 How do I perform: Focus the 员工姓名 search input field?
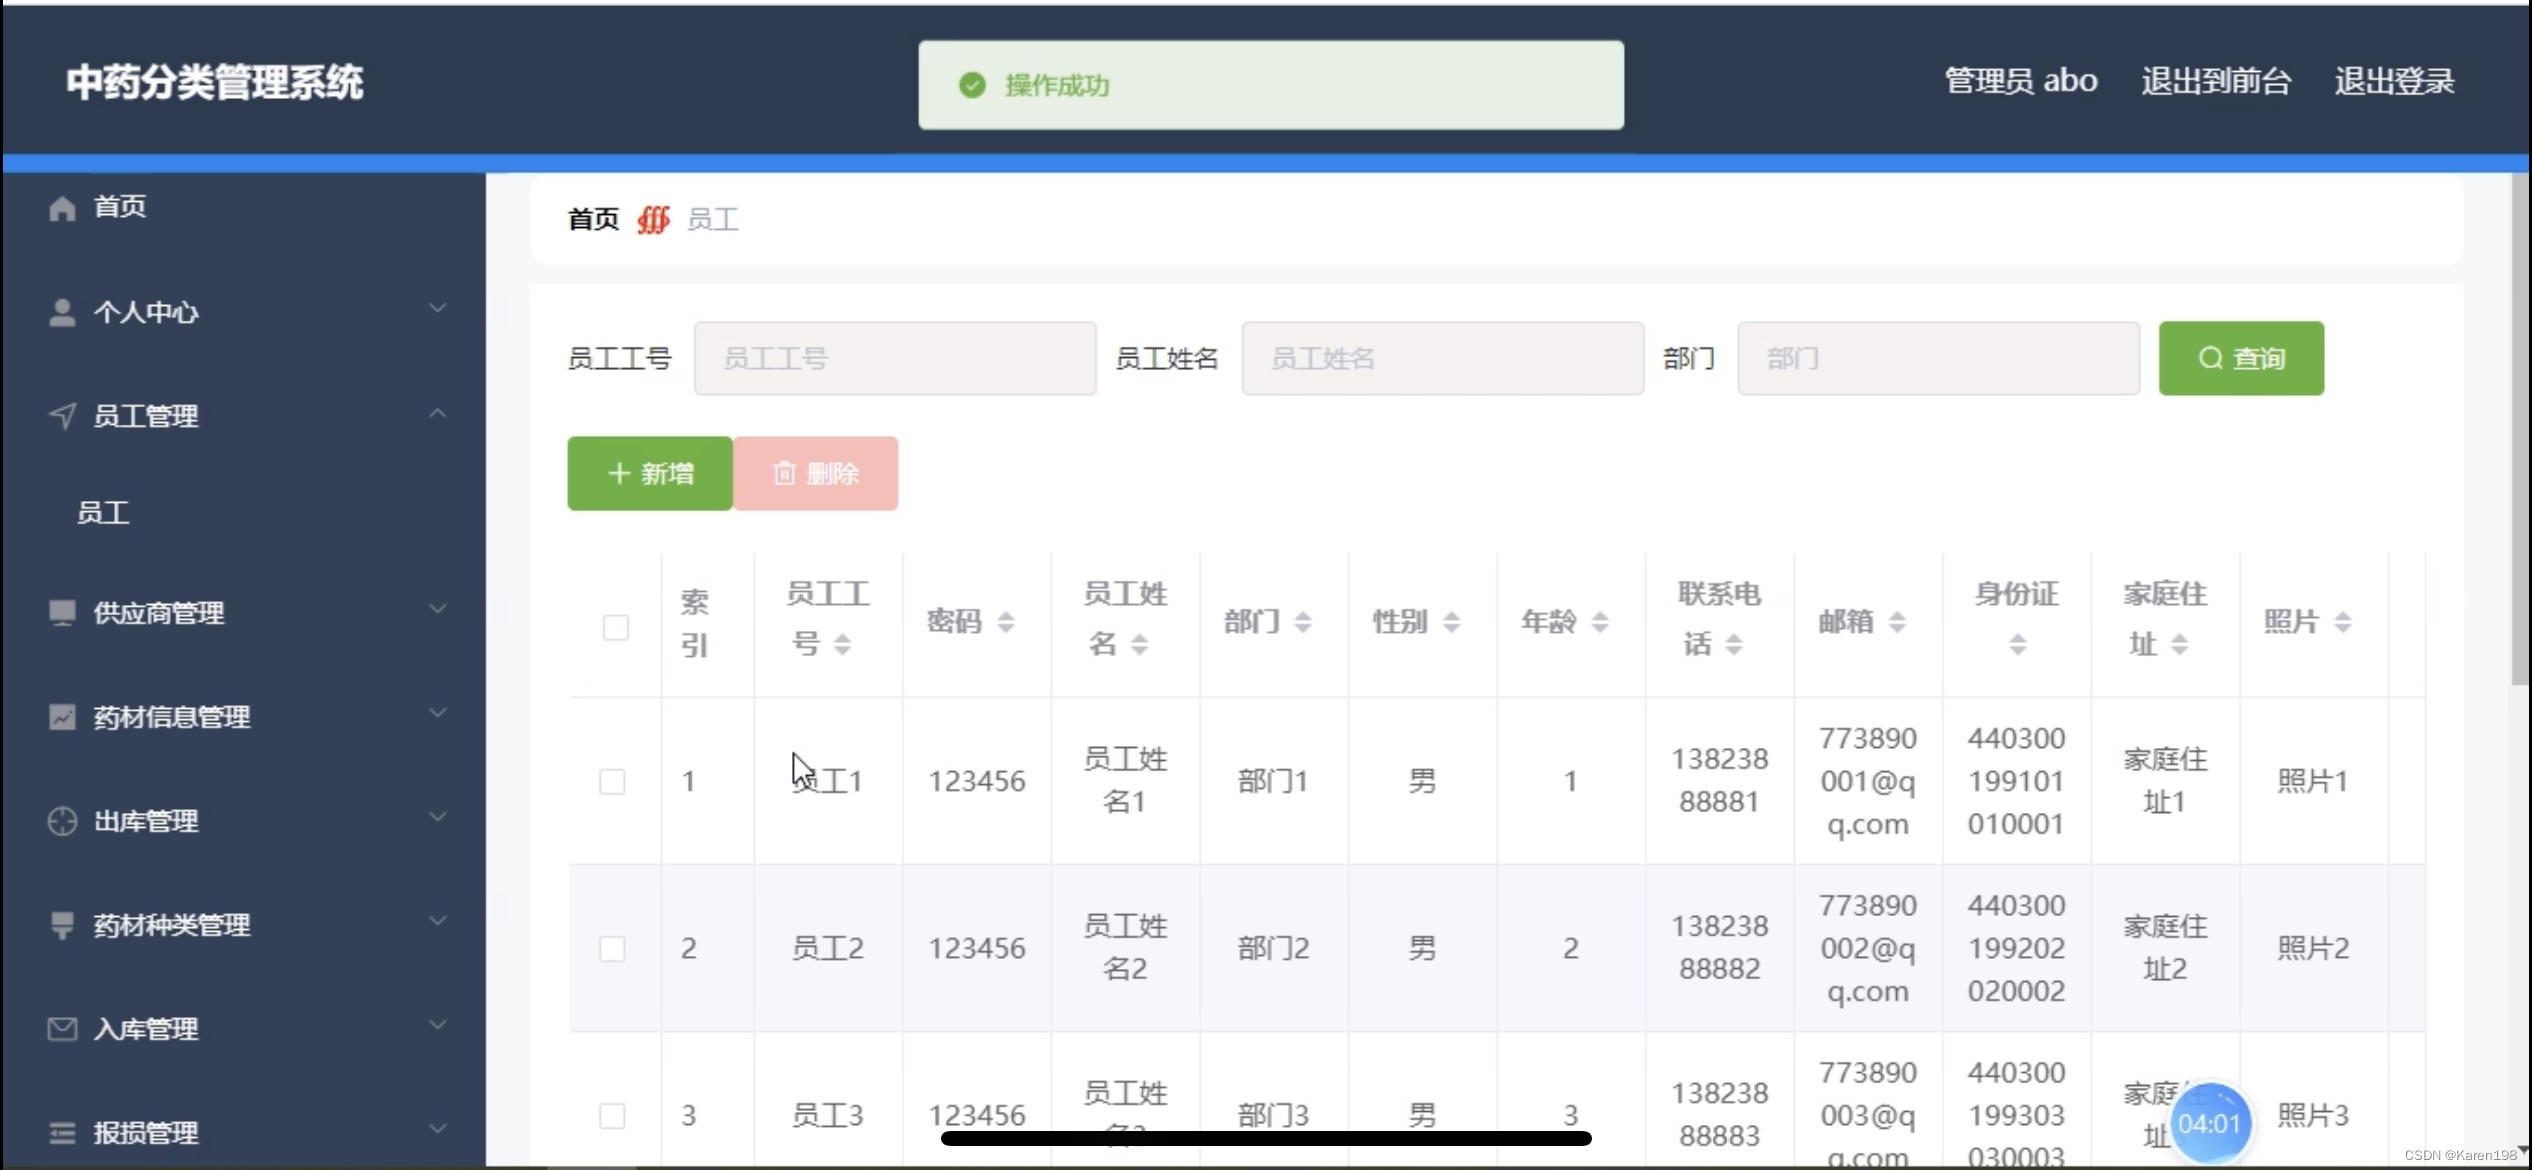click(x=1443, y=358)
